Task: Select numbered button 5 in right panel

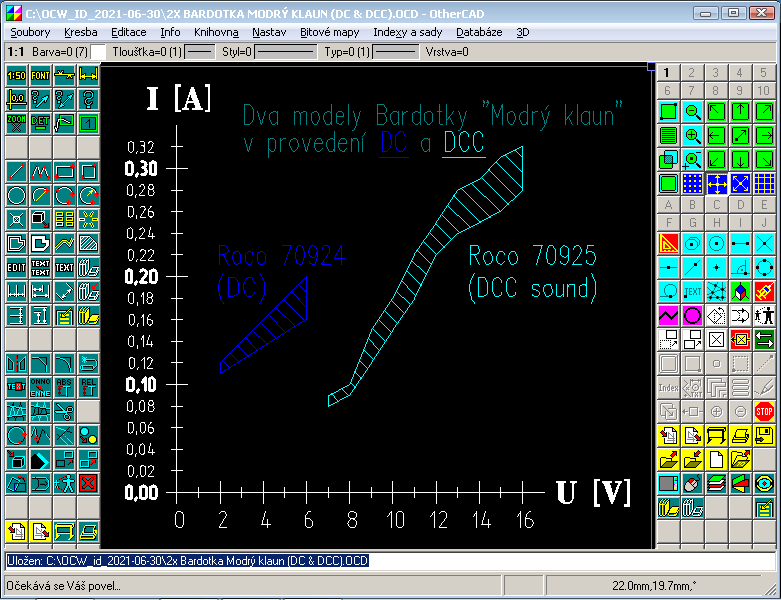Action: pyautogui.click(x=764, y=73)
